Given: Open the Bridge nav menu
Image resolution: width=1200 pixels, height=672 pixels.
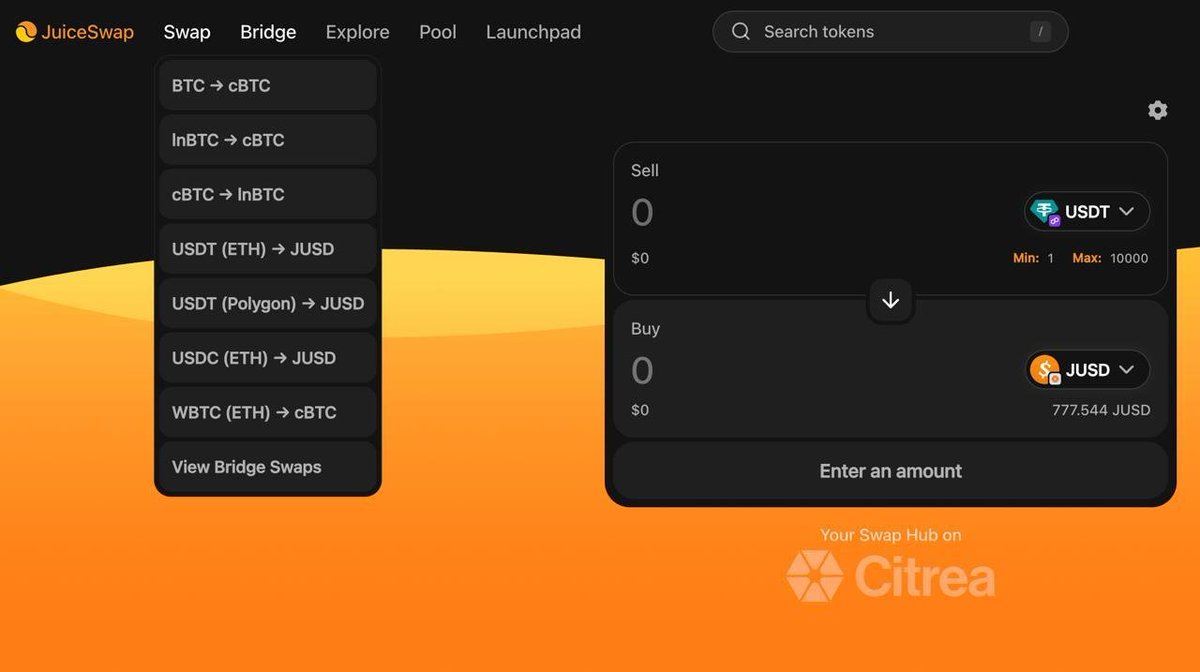Looking at the screenshot, I should click(x=268, y=32).
